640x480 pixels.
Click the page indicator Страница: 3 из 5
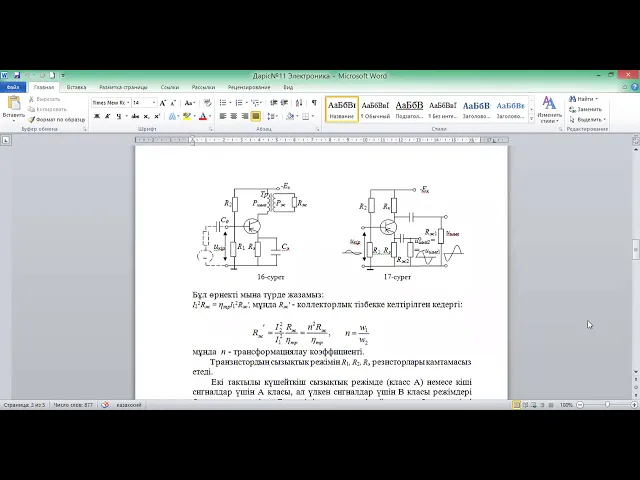pyautogui.click(x=24, y=405)
